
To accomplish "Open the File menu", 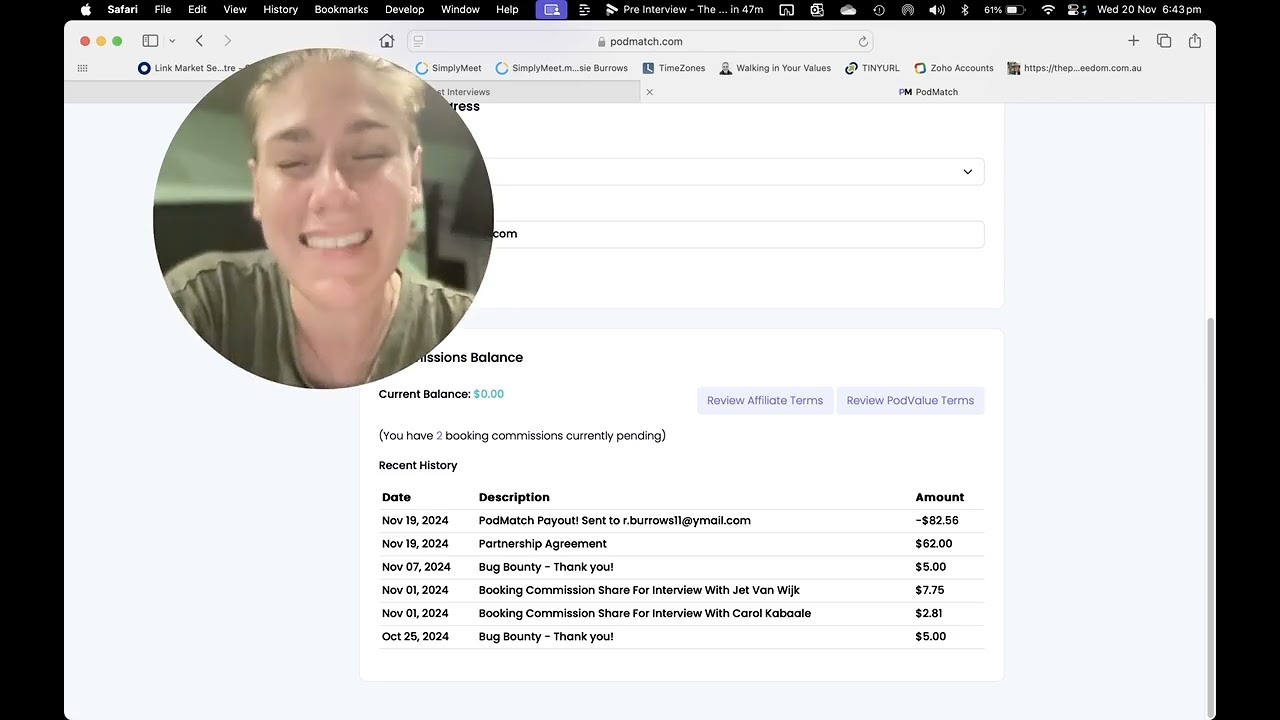I will tap(163, 10).
